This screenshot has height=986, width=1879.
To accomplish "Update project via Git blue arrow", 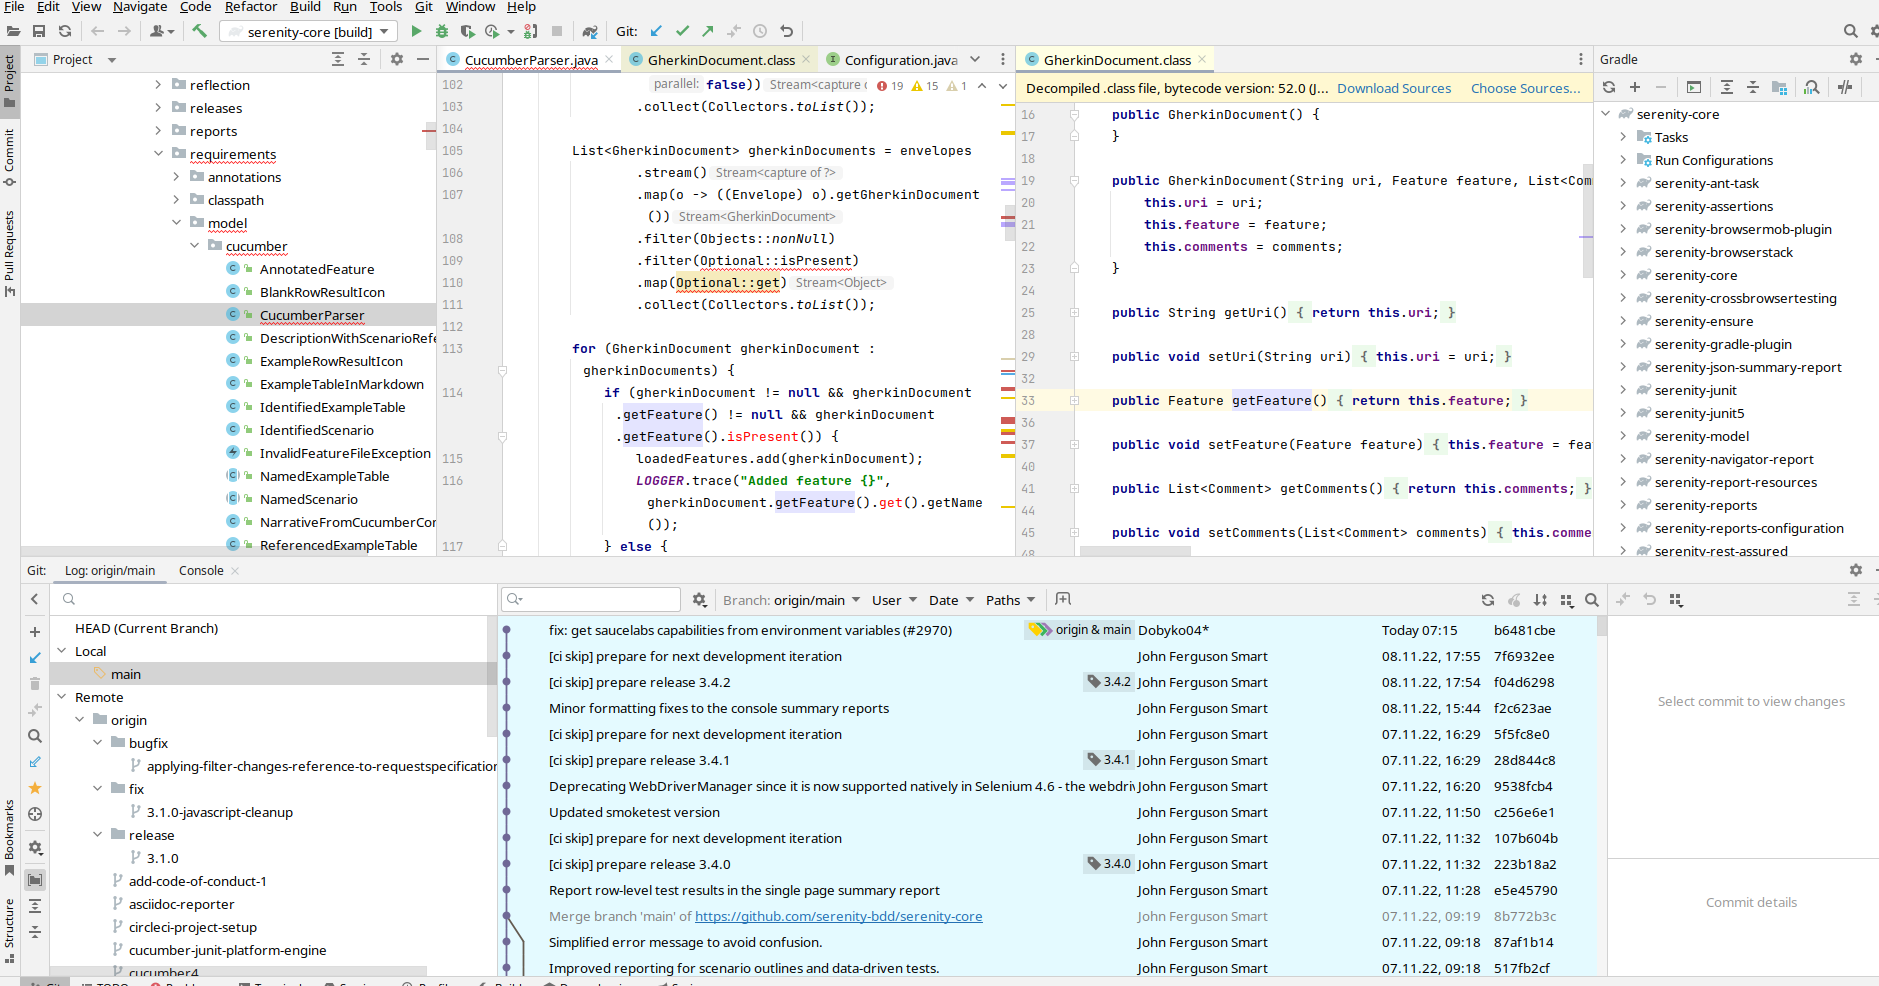I will [x=656, y=31].
